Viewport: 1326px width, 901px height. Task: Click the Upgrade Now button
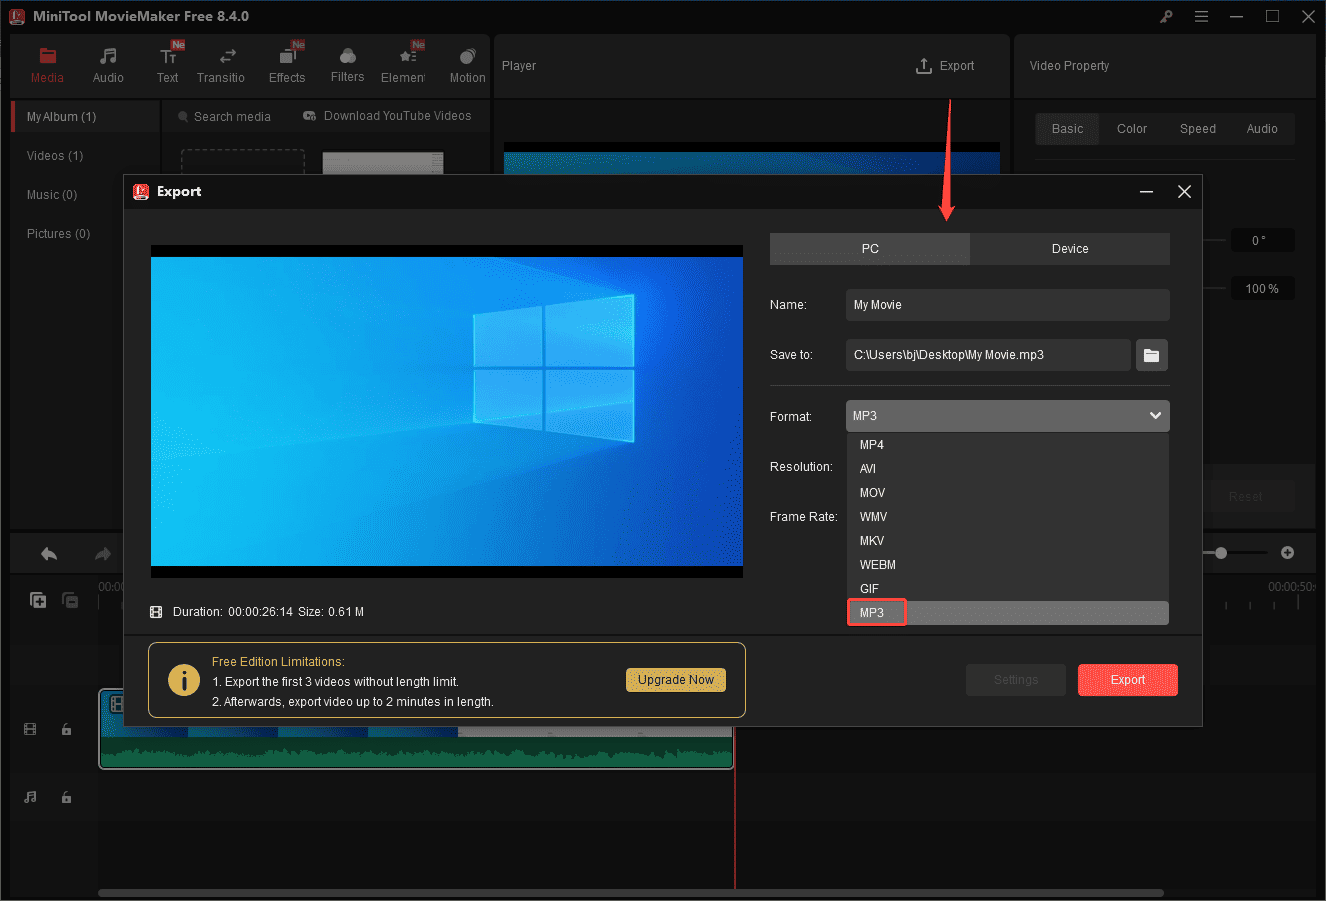pyautogui.click(x=676, y=679)
